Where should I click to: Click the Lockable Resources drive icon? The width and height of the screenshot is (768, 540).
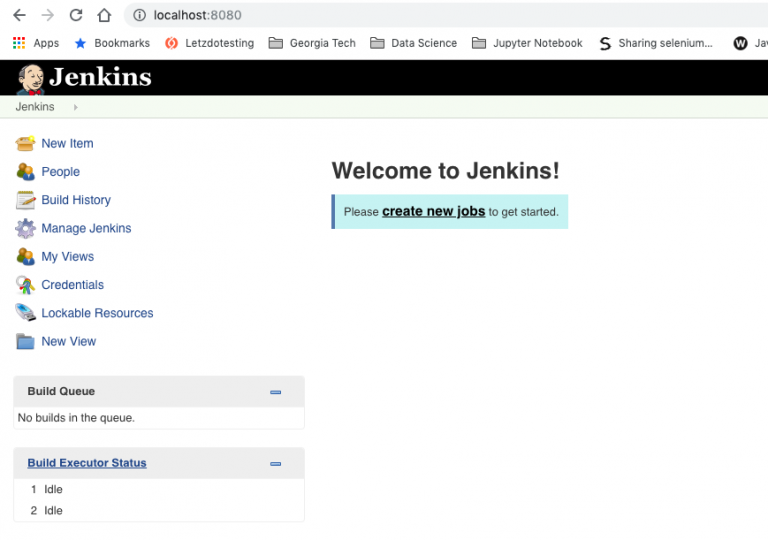25,313
